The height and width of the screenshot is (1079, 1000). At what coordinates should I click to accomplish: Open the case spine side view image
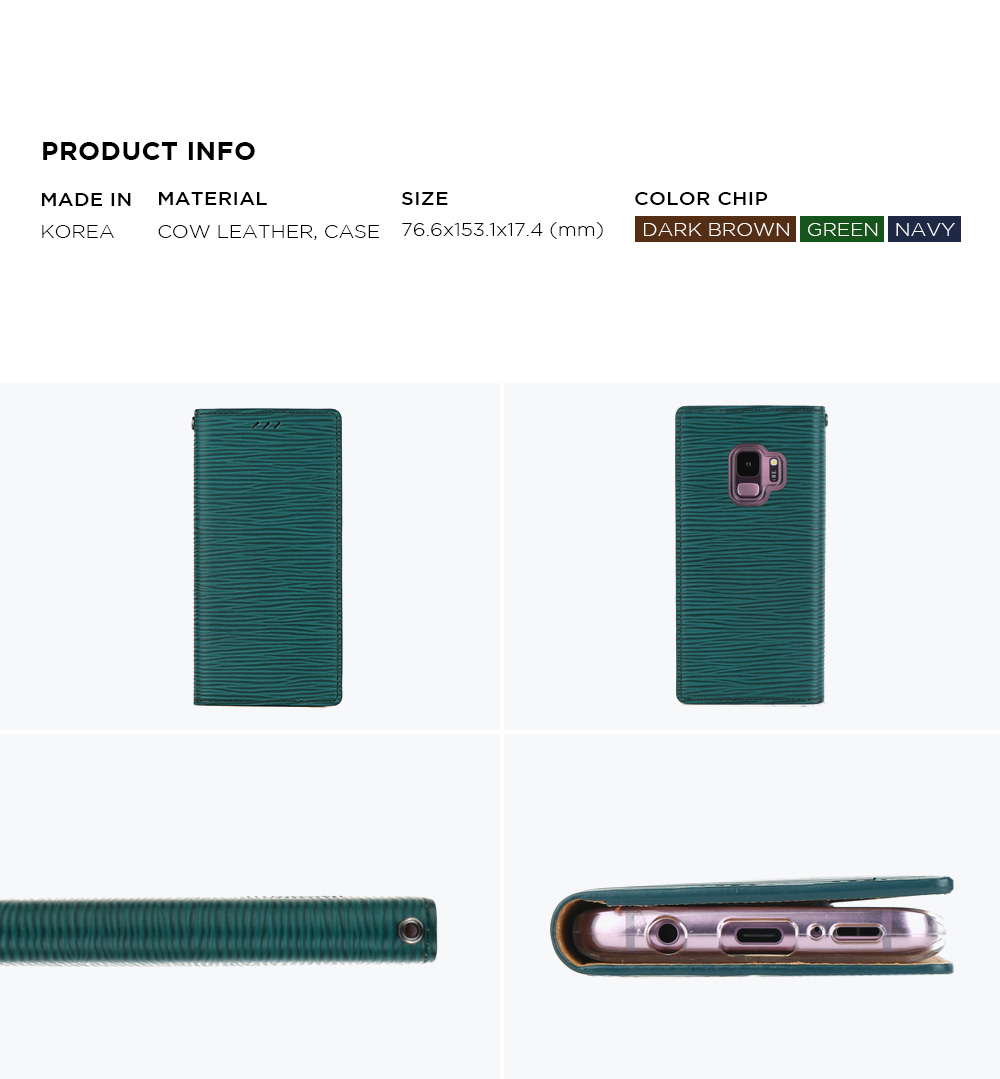(x=250, y=906)
